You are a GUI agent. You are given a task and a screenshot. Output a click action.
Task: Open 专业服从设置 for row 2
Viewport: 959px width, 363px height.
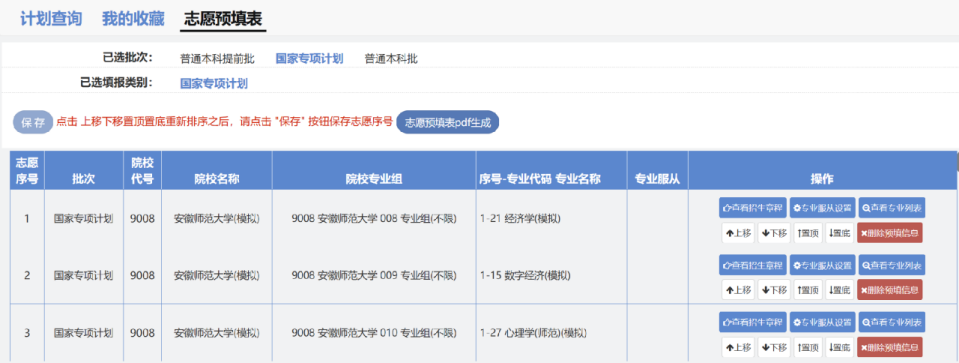pyautogui.click(x=822, y=265)
